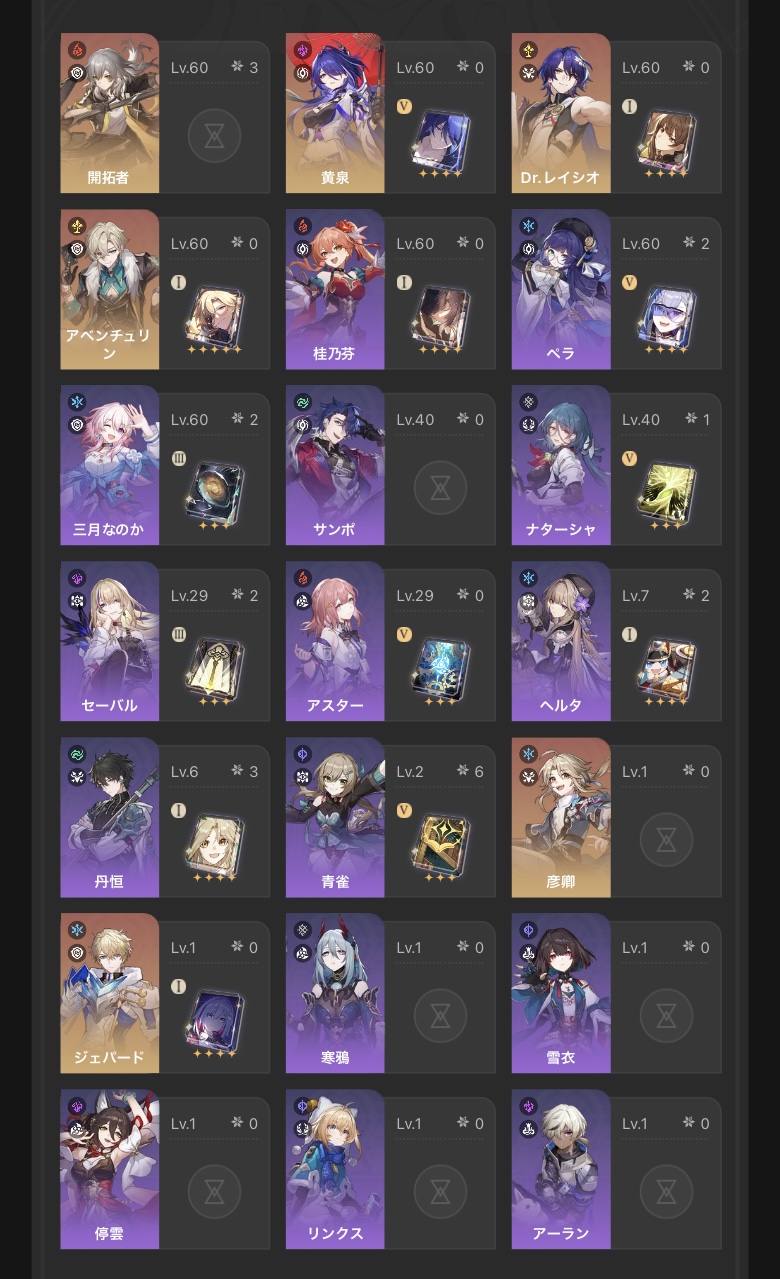This screenshot has width=780, height=1279.
Task: Open the 桂乃芬 character card
Action: point(335,289)
